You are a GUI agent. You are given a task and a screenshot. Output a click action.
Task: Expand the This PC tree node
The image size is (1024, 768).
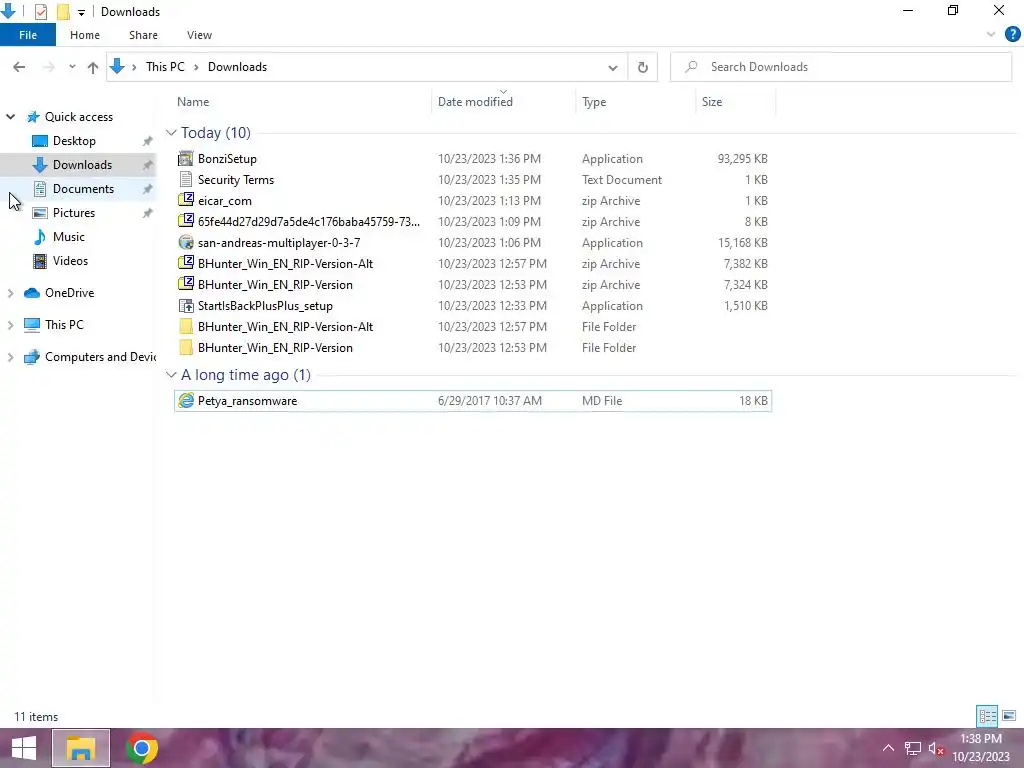pyautogui.click(x=10, y=325)
